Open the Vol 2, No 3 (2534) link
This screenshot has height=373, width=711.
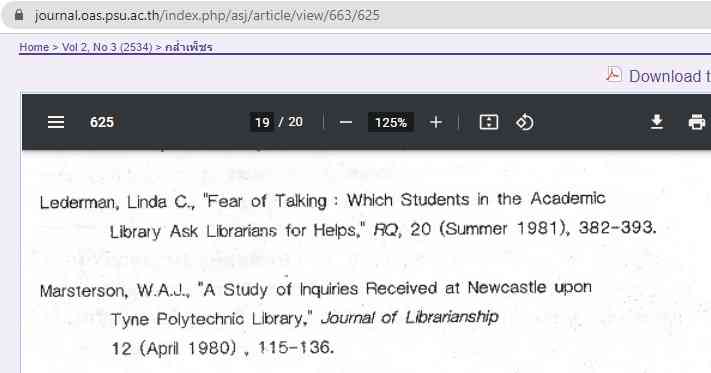(x=107, y=47)
